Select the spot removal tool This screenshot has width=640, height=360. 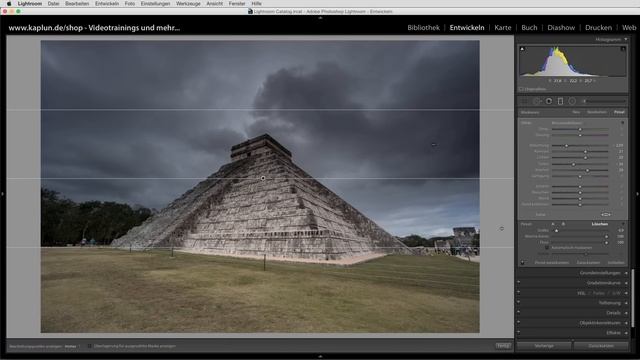pos(537,101)
